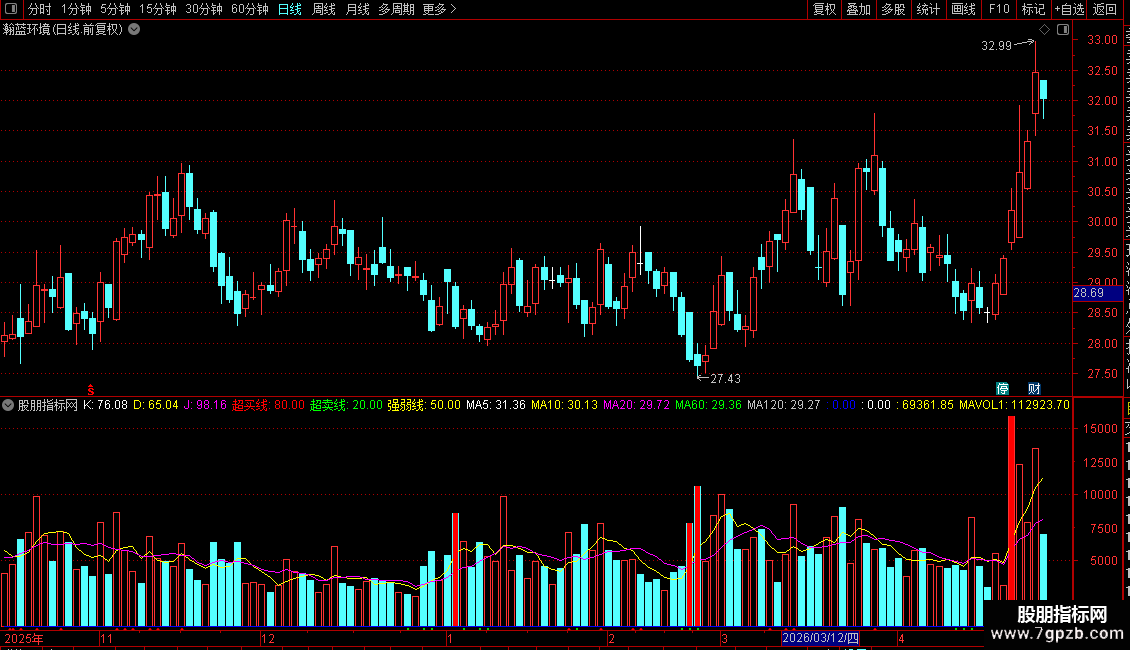Viewport: 1130px width, 650px height.
Task: Click the 财 financial marker icon
Action: click(x=1034, y=388)
